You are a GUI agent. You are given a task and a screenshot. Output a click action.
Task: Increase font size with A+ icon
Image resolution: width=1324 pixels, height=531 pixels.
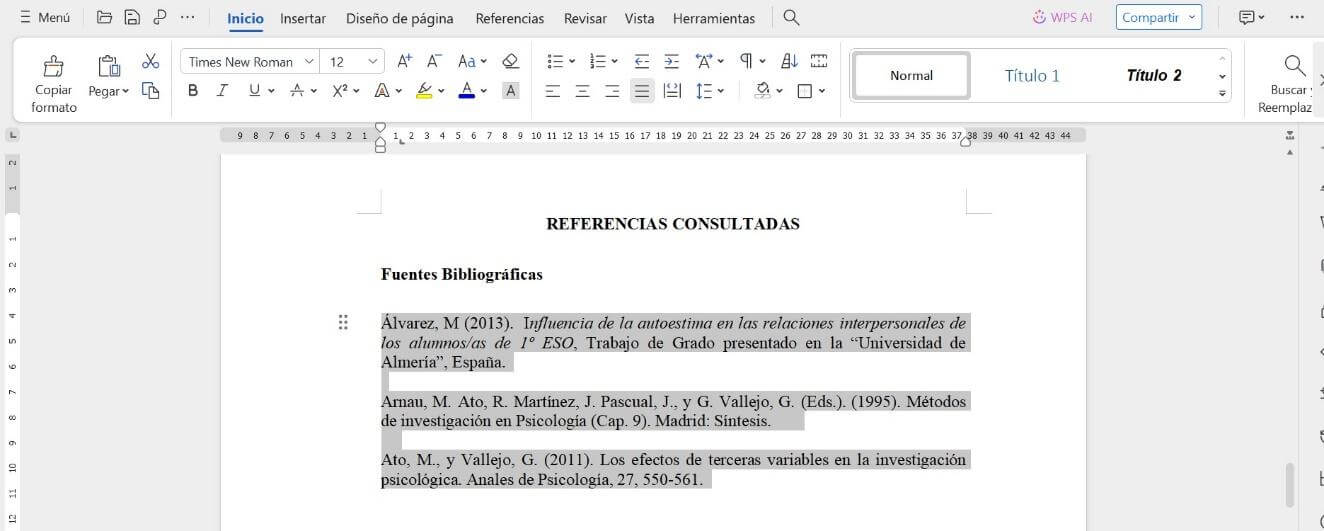pos(404,61)
